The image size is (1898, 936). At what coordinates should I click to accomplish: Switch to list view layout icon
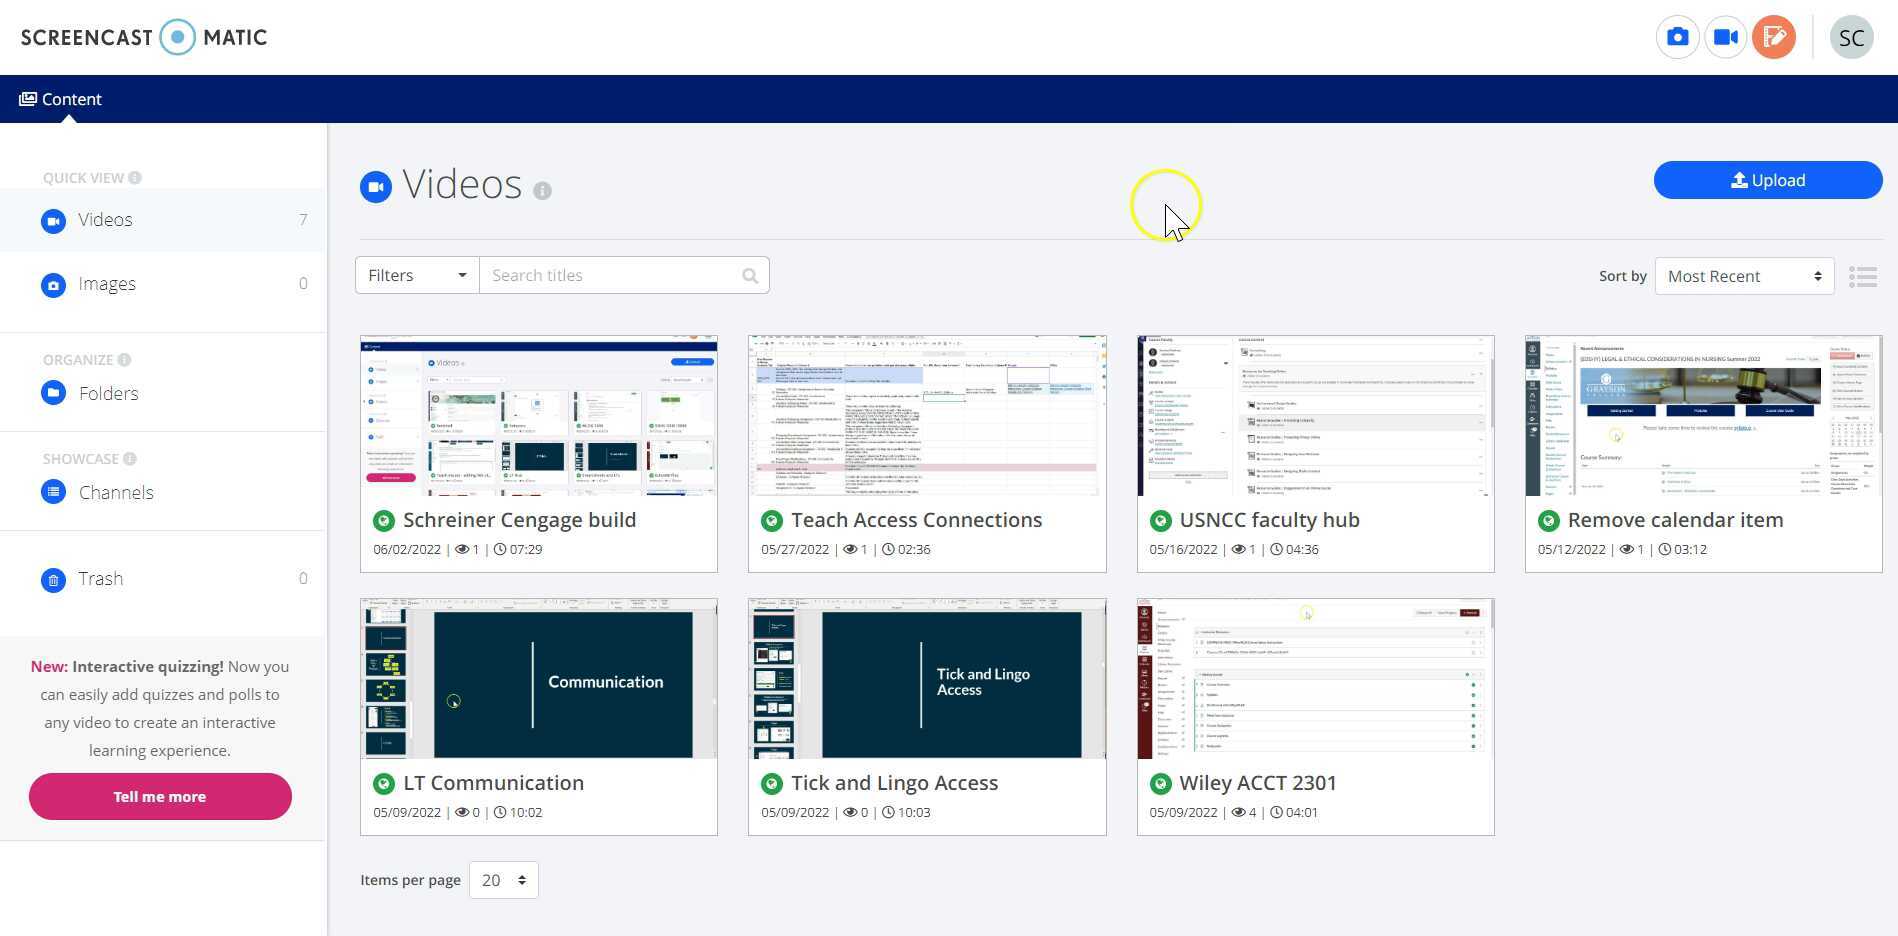click(1863, 277)
